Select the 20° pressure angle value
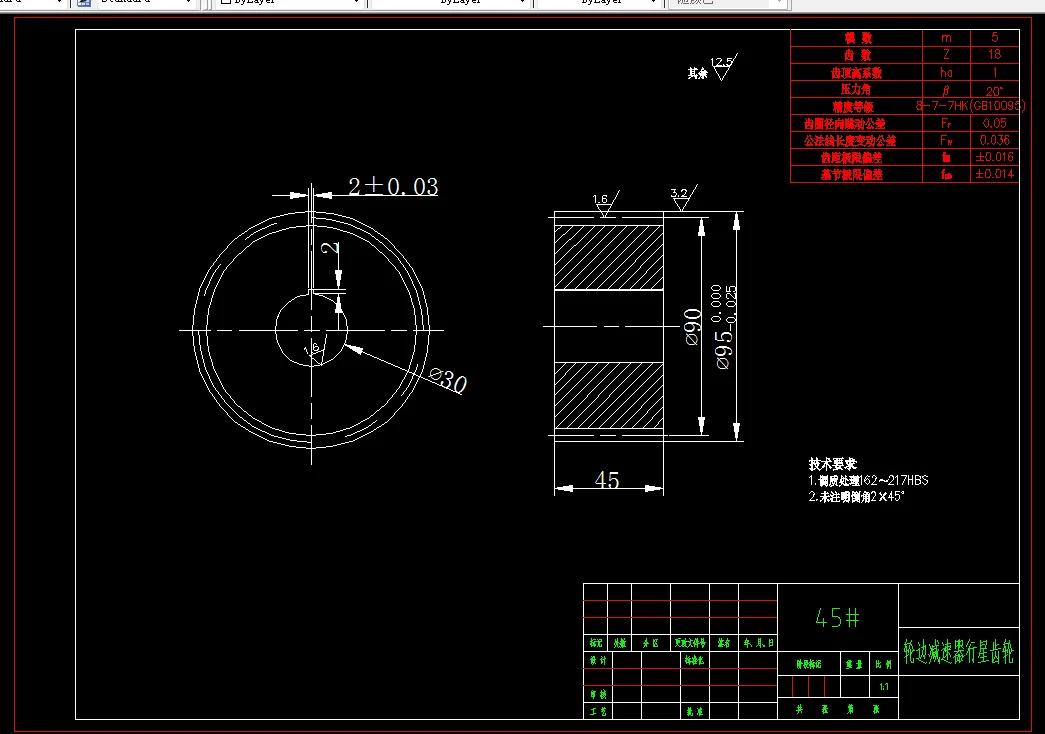Screen dimensions: 1045x734 [994, 91]
